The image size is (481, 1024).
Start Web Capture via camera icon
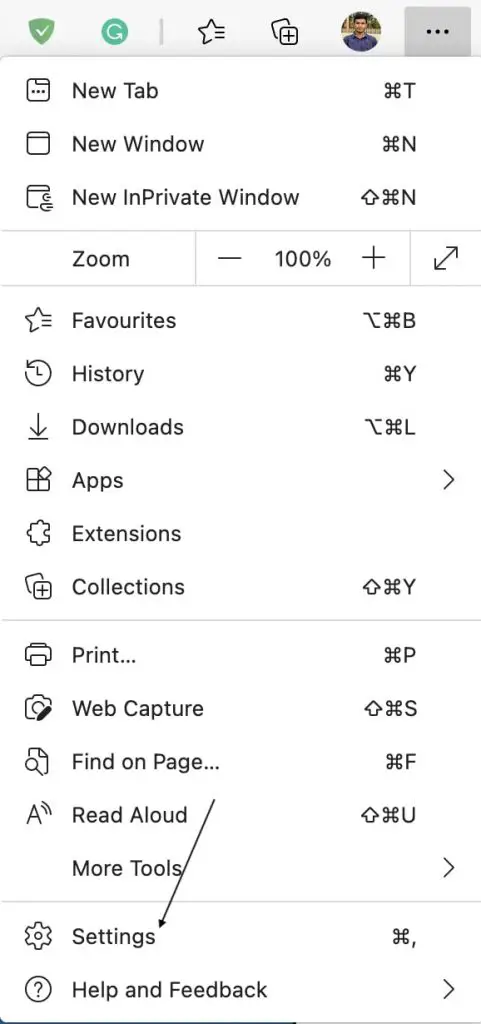37,708
